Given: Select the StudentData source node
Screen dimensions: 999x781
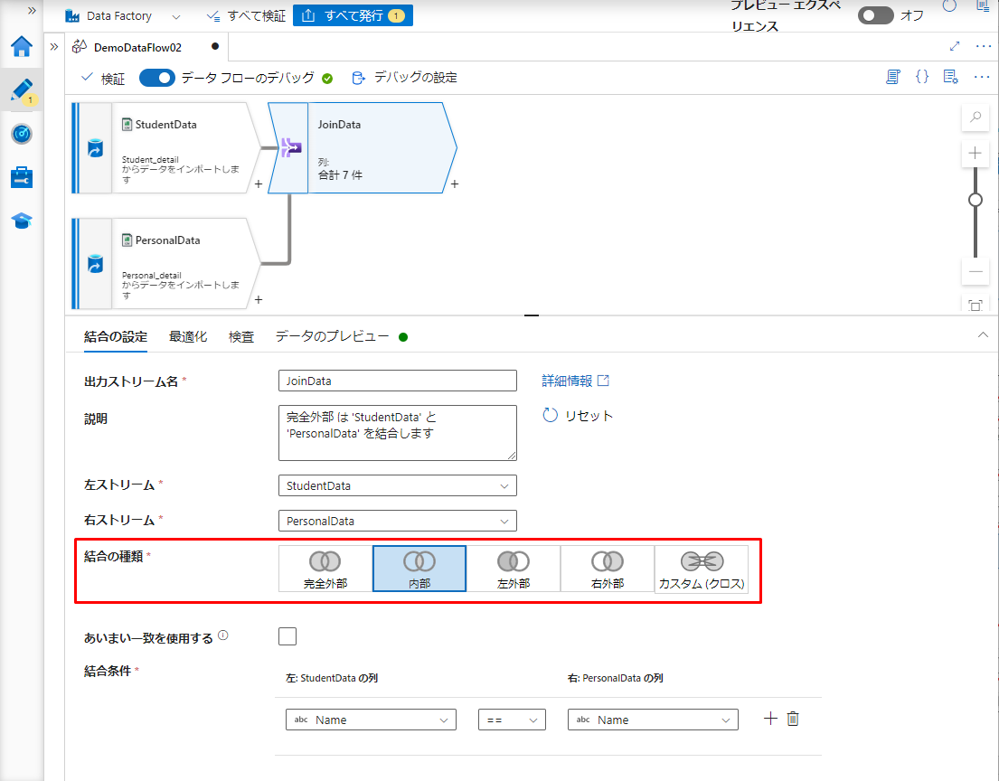Looking at the screenshot, I should pyautogui.click(x=167, y=148).
